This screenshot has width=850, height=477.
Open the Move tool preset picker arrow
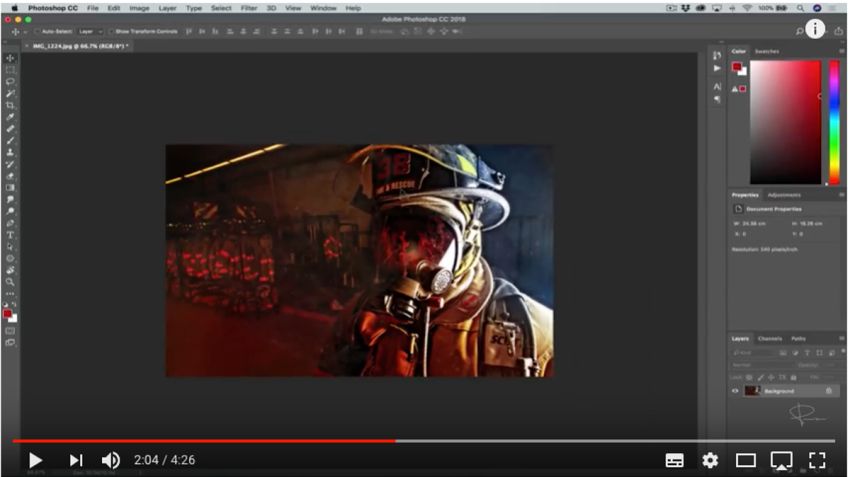[x=24, y=32]
